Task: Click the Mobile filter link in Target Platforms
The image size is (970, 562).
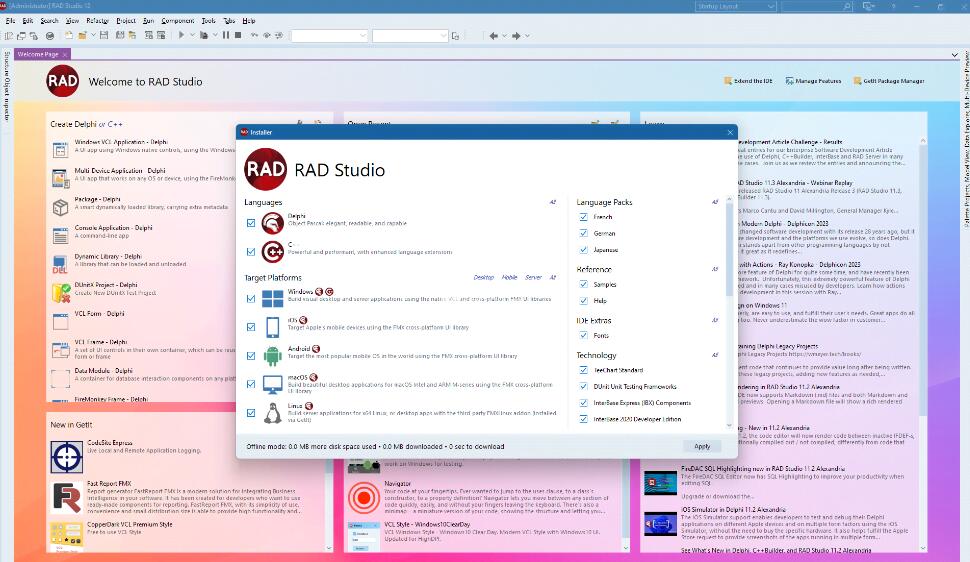Action: point(509,277)
